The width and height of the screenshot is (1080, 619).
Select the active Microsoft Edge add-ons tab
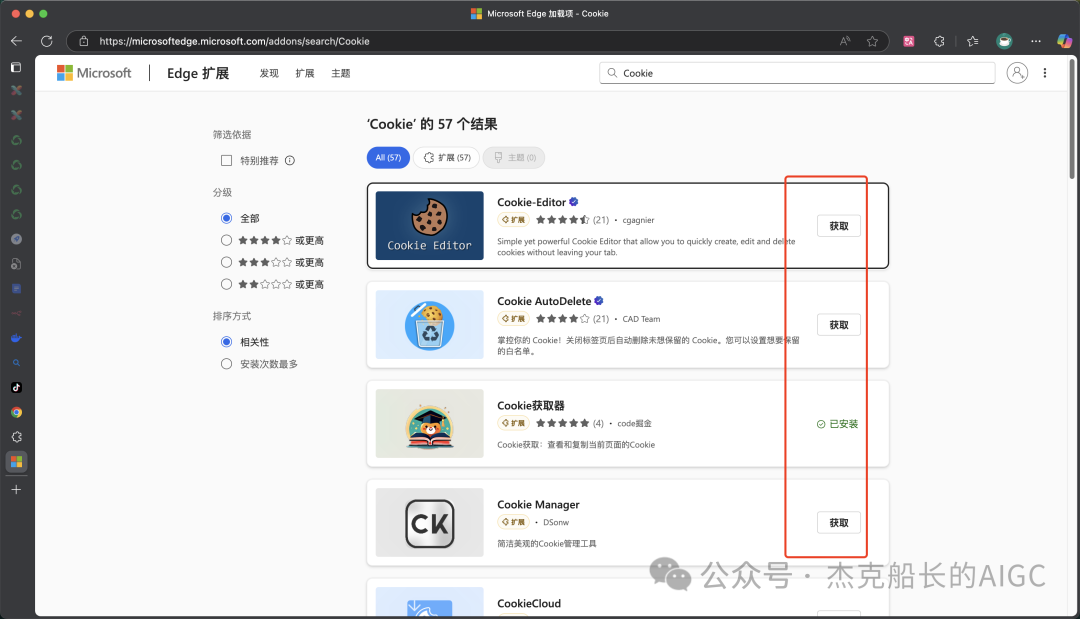click(x=17, y=461)
